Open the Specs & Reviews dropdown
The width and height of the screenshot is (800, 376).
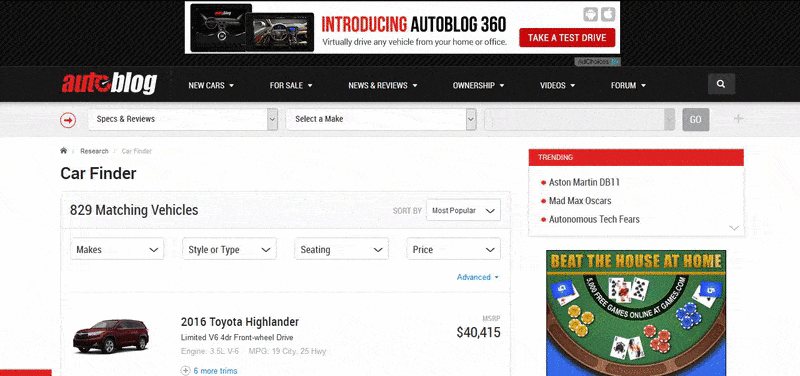183,119
